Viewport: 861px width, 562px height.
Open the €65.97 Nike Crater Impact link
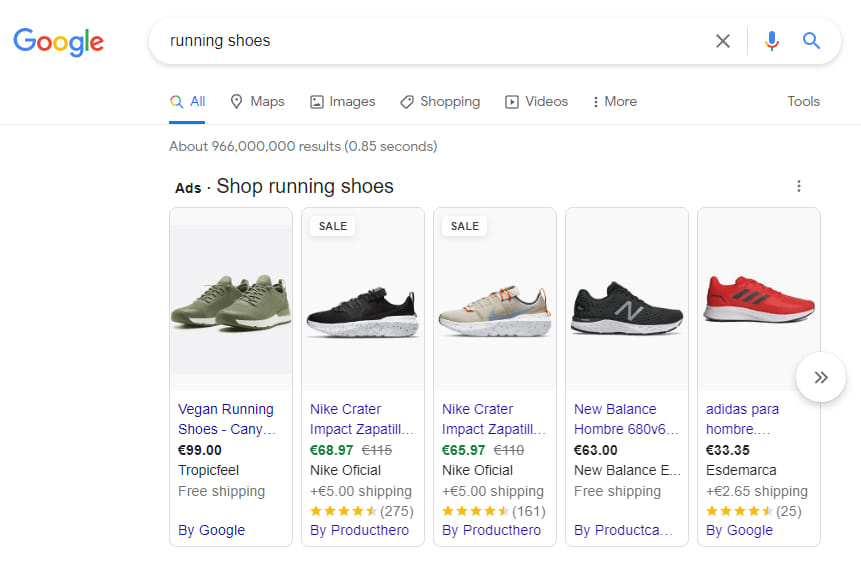[494, 419]
